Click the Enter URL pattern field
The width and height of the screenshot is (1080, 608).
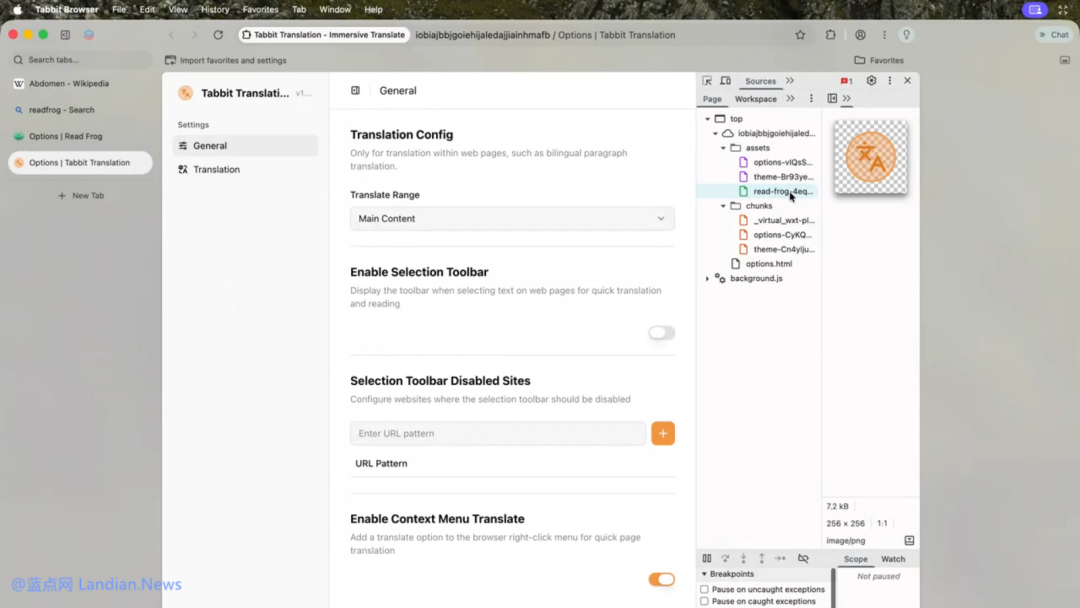tap(498, 433)
